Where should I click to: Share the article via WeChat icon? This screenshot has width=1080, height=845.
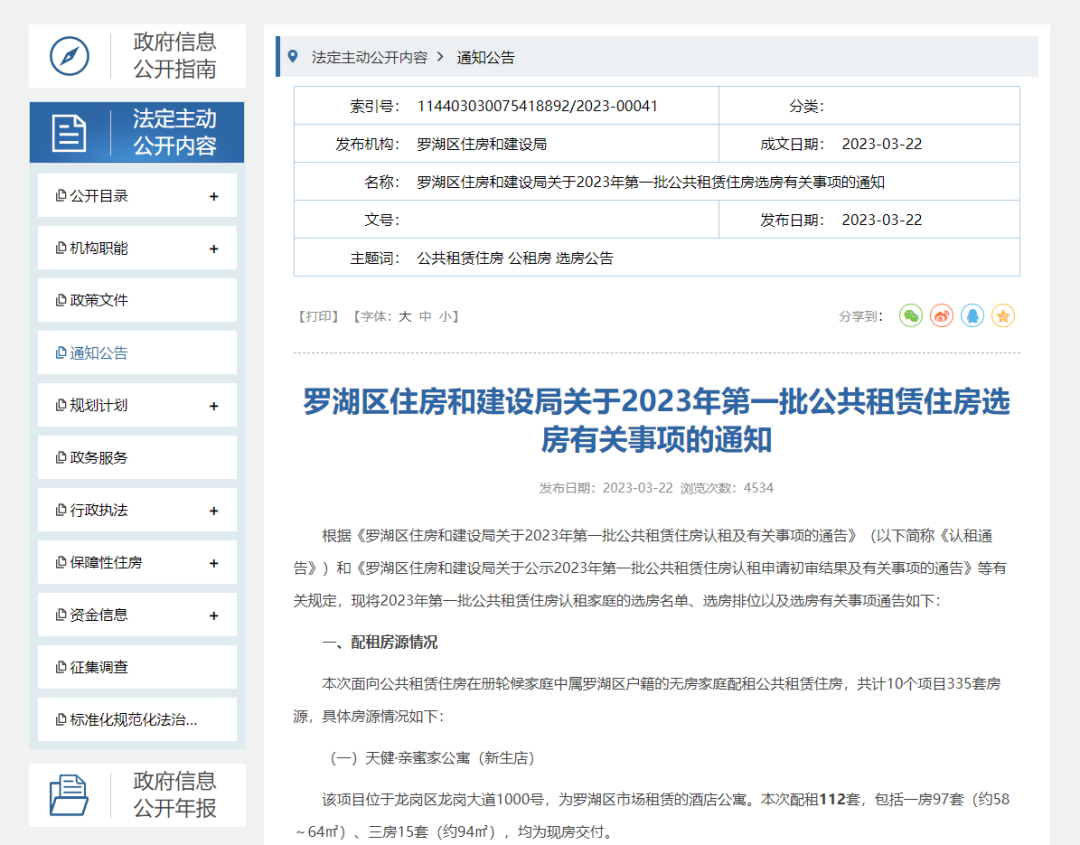(x=911, y=316)
